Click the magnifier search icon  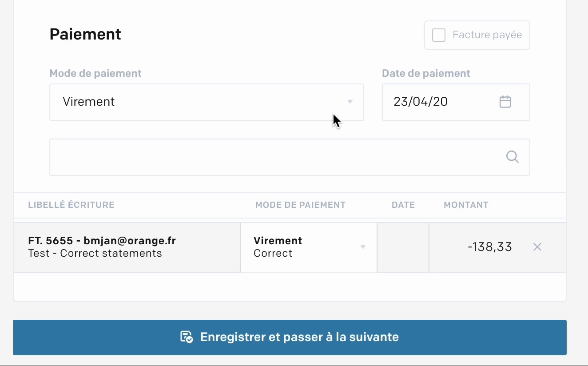point(512,157)
